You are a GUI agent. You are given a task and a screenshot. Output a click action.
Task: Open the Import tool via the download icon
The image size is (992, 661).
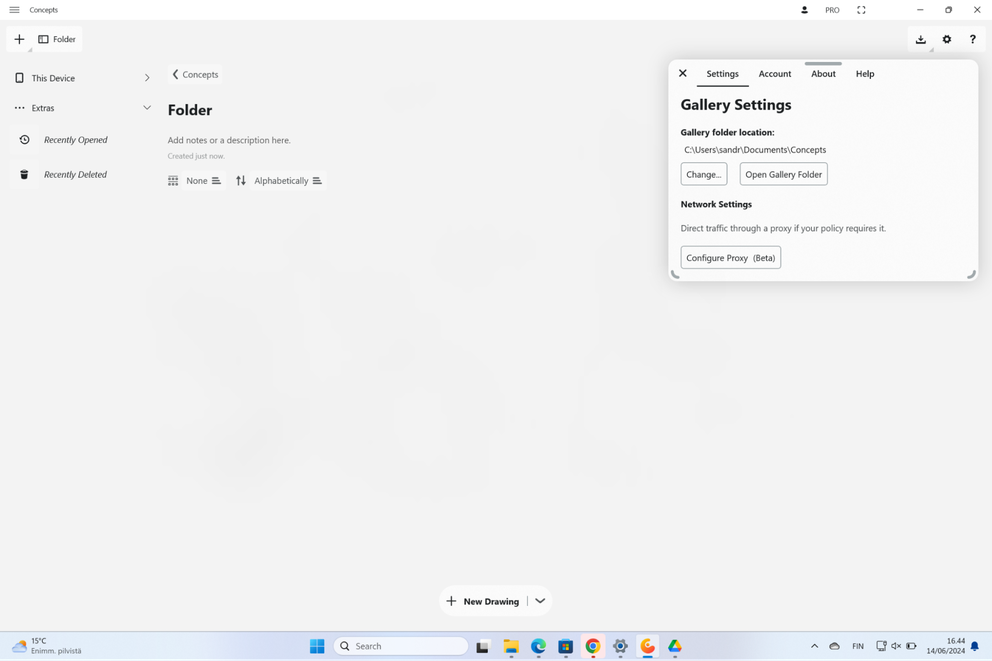pyautogui.click(x=920, y=39)
